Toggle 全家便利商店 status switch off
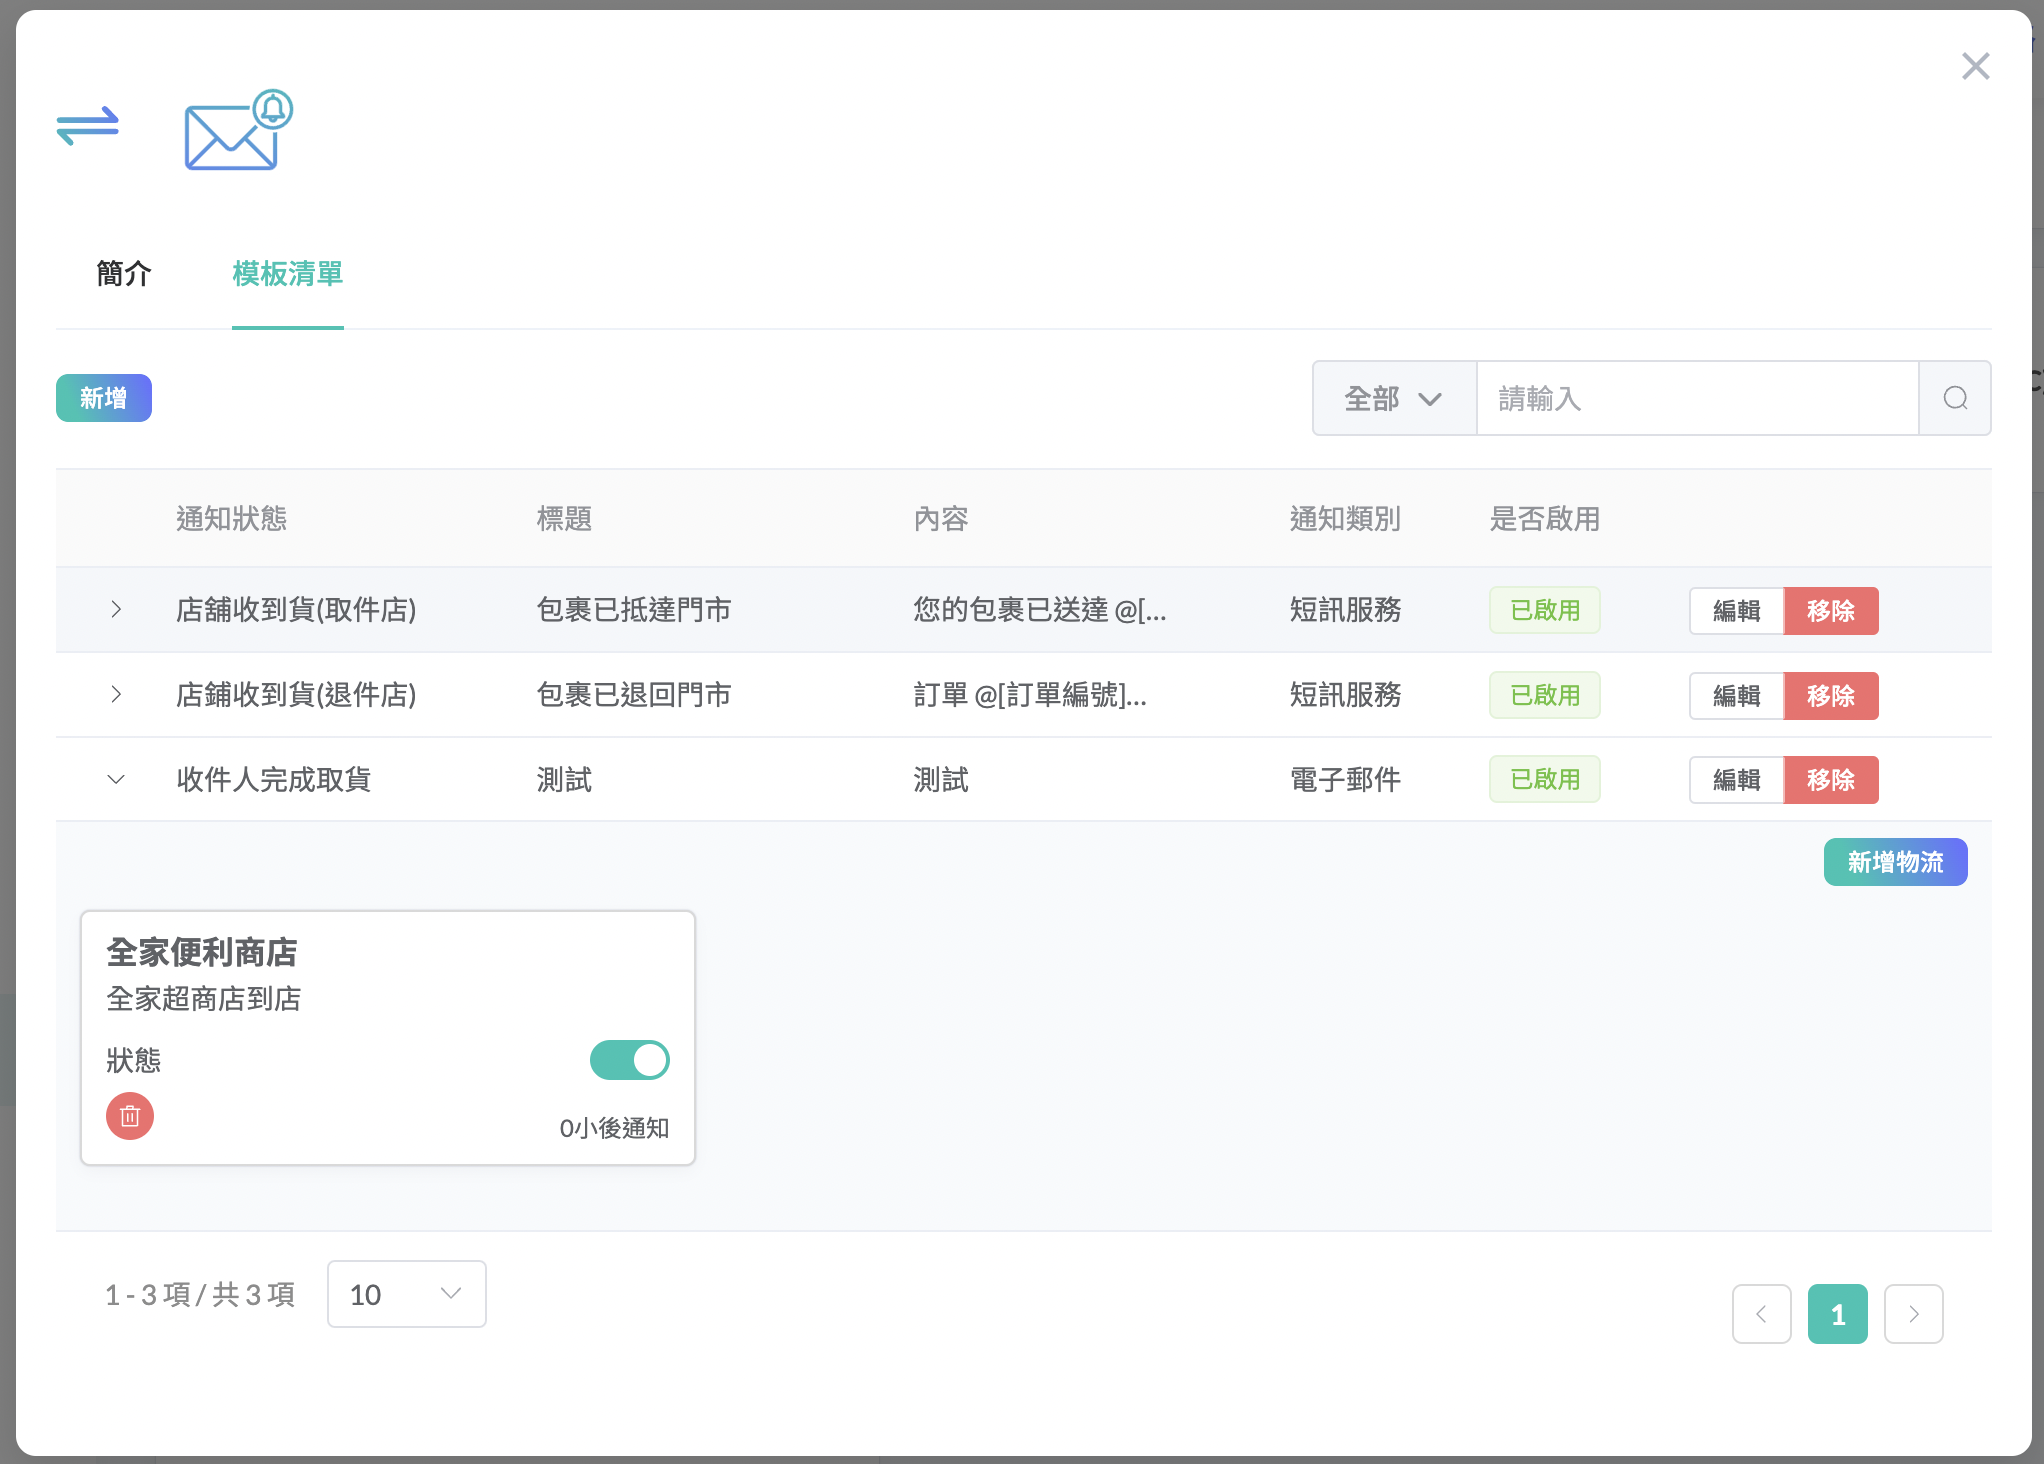 tap(629, 1060)
